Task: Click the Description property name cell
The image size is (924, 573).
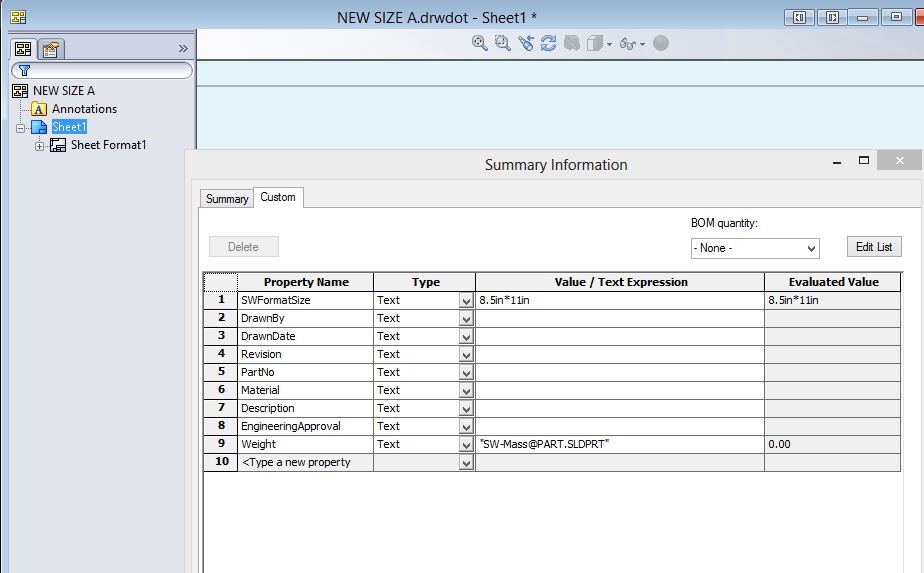Action: (x=305, y=408)
